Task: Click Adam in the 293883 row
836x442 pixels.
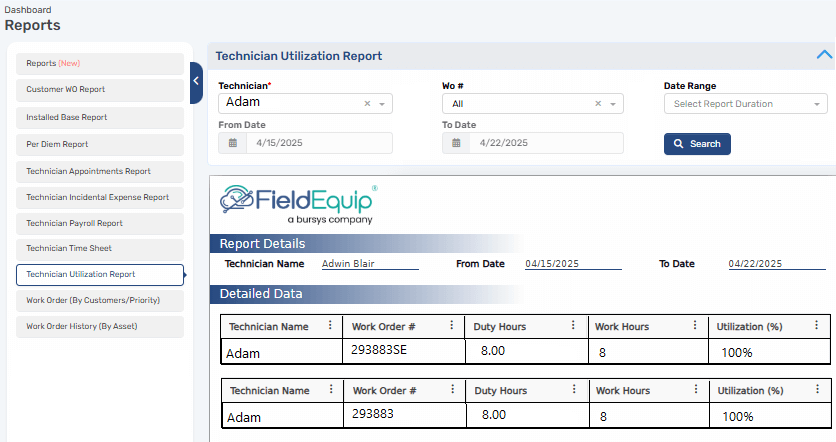Action: (x=244, y=417)
